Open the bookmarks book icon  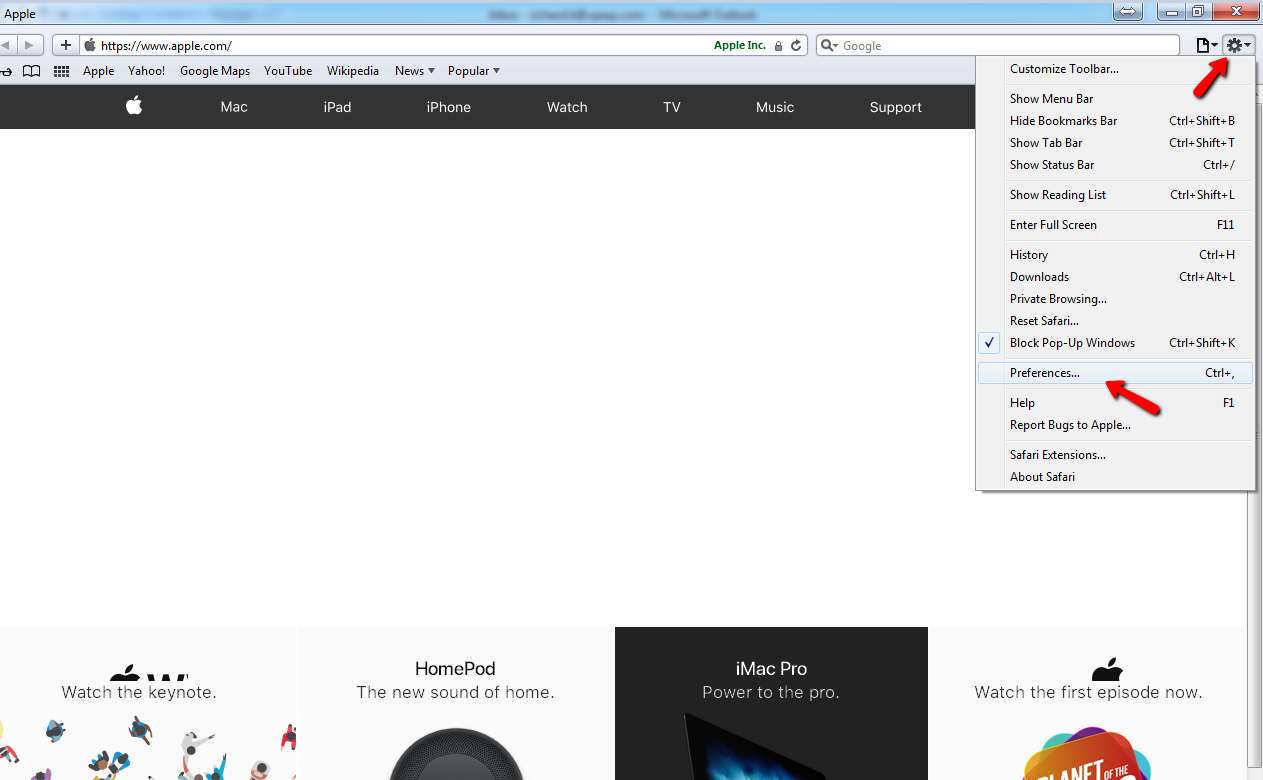32,71
